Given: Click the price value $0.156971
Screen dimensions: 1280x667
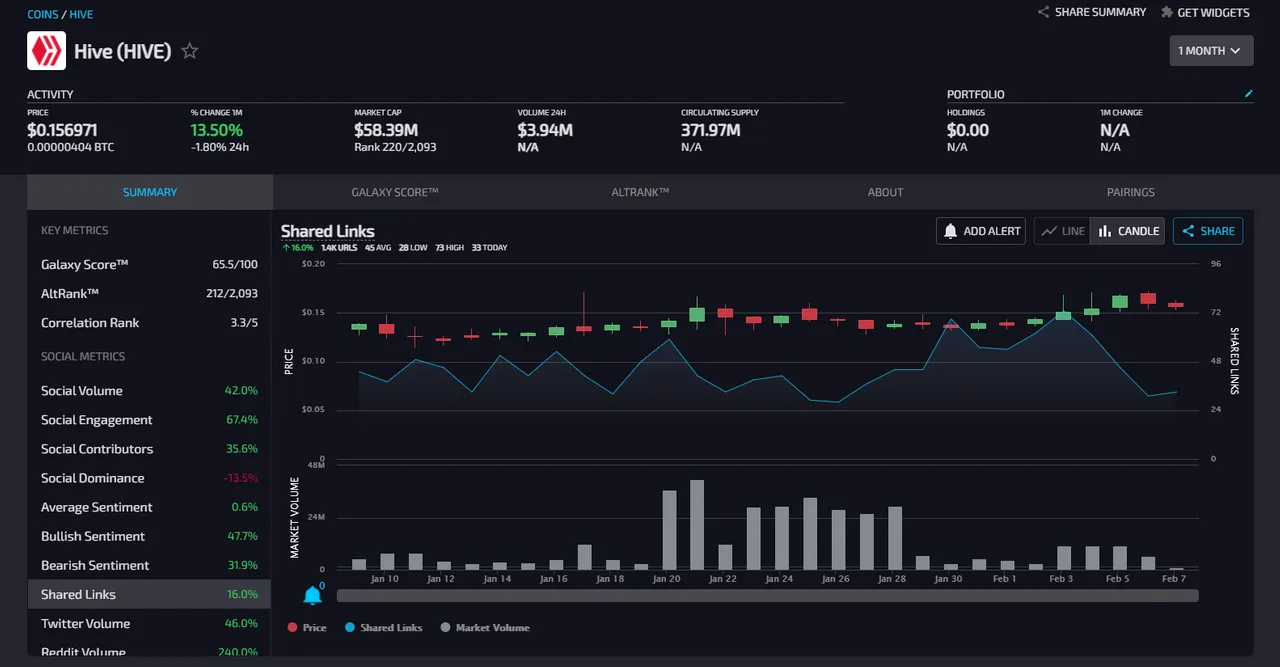Looking at the screenshot, I should coord(62,130).
